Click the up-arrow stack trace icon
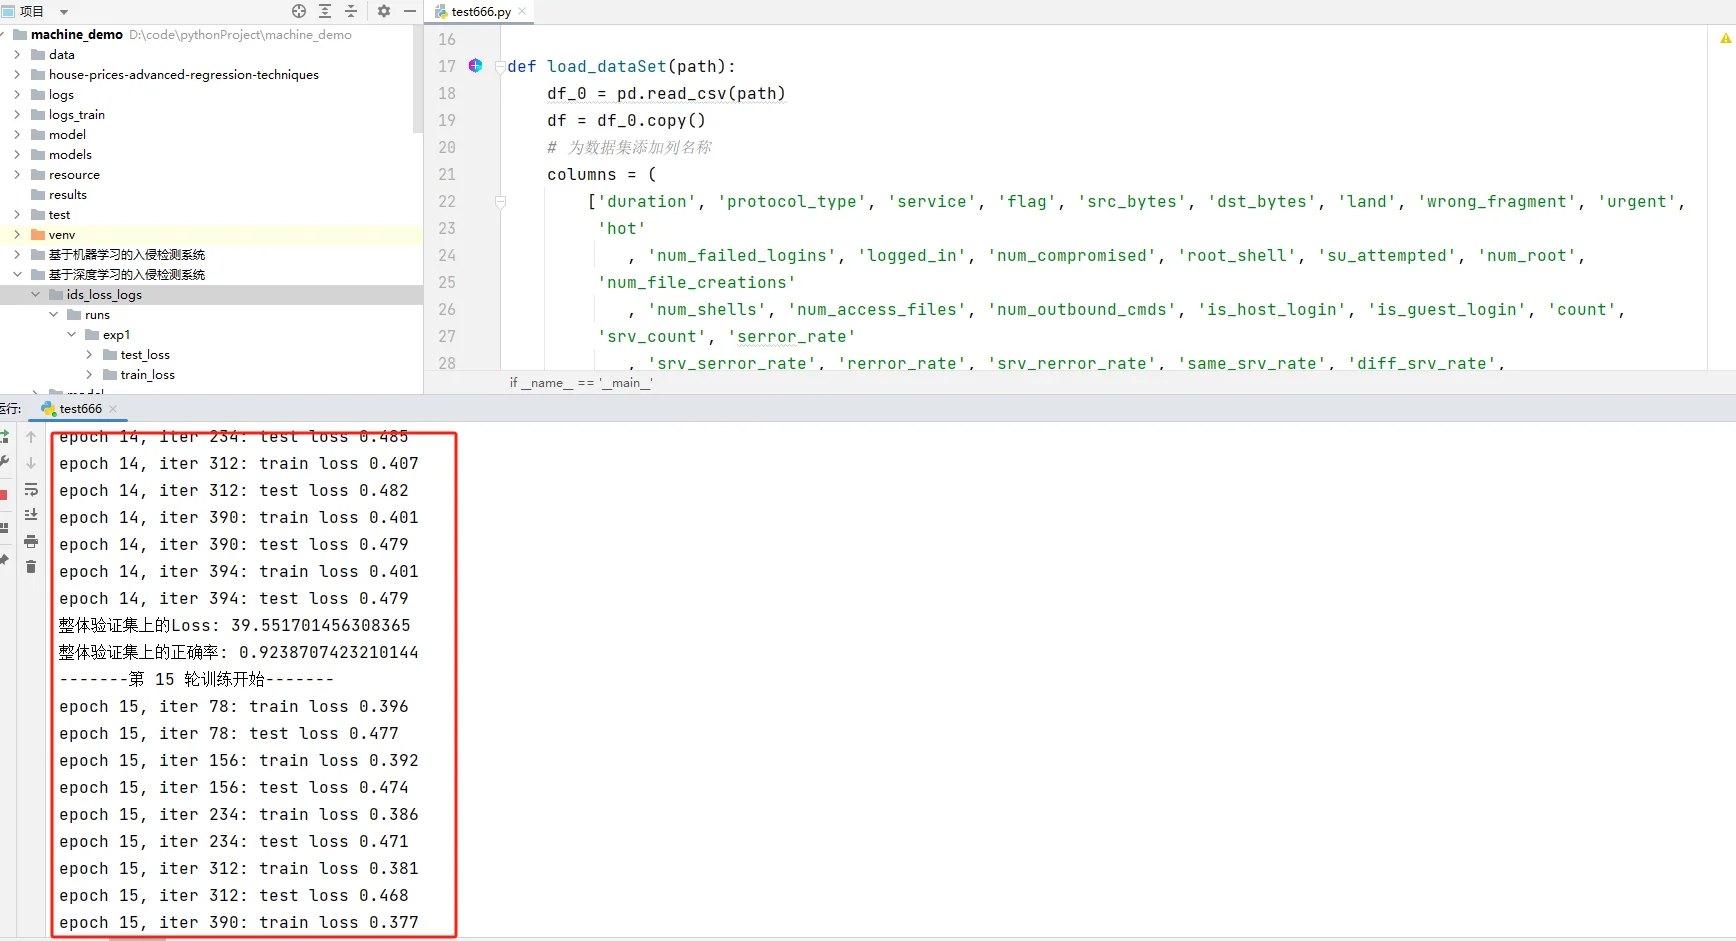Screen dimensions: 1736x941 pos(31,437)
